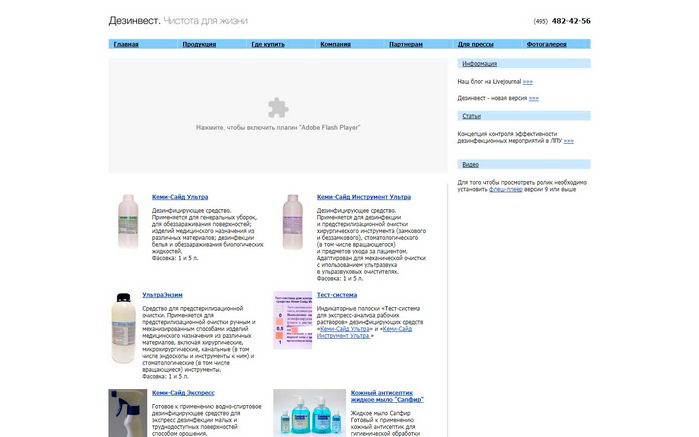Open the Тест-система product title
The height and width of the screenshot is (437, 699).
337,295
